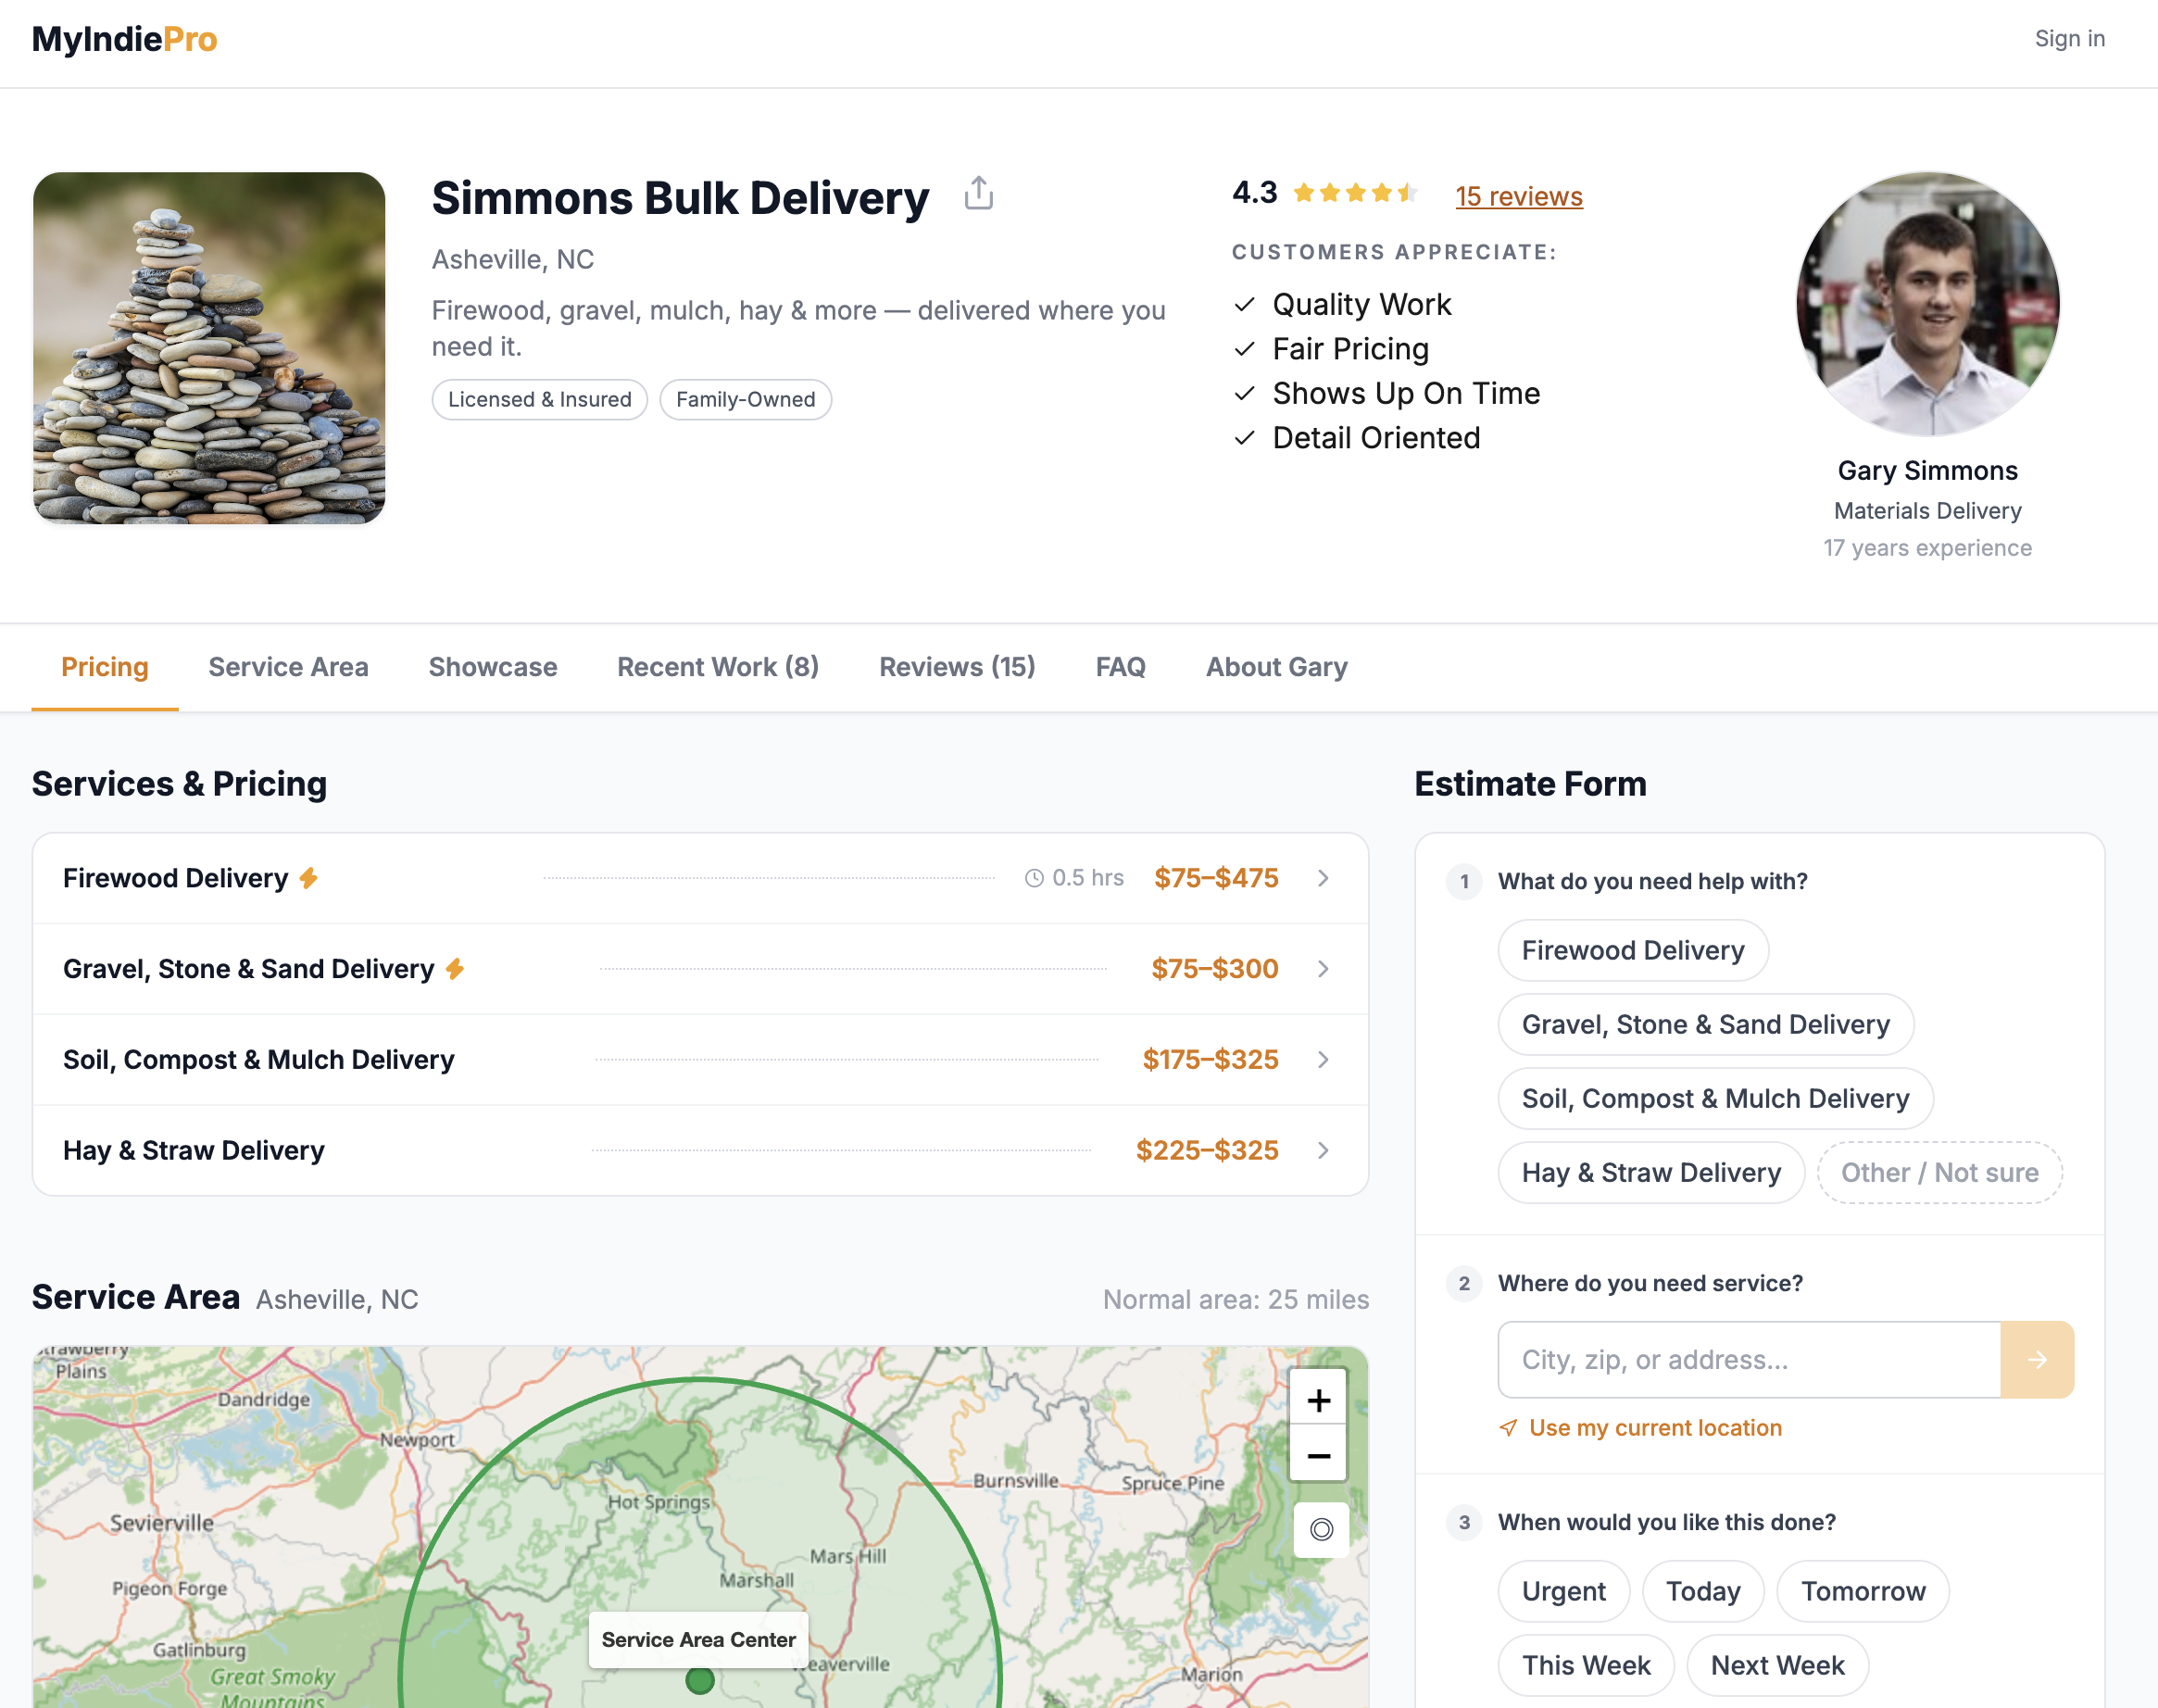Switch to the Pricing tab

105,667
